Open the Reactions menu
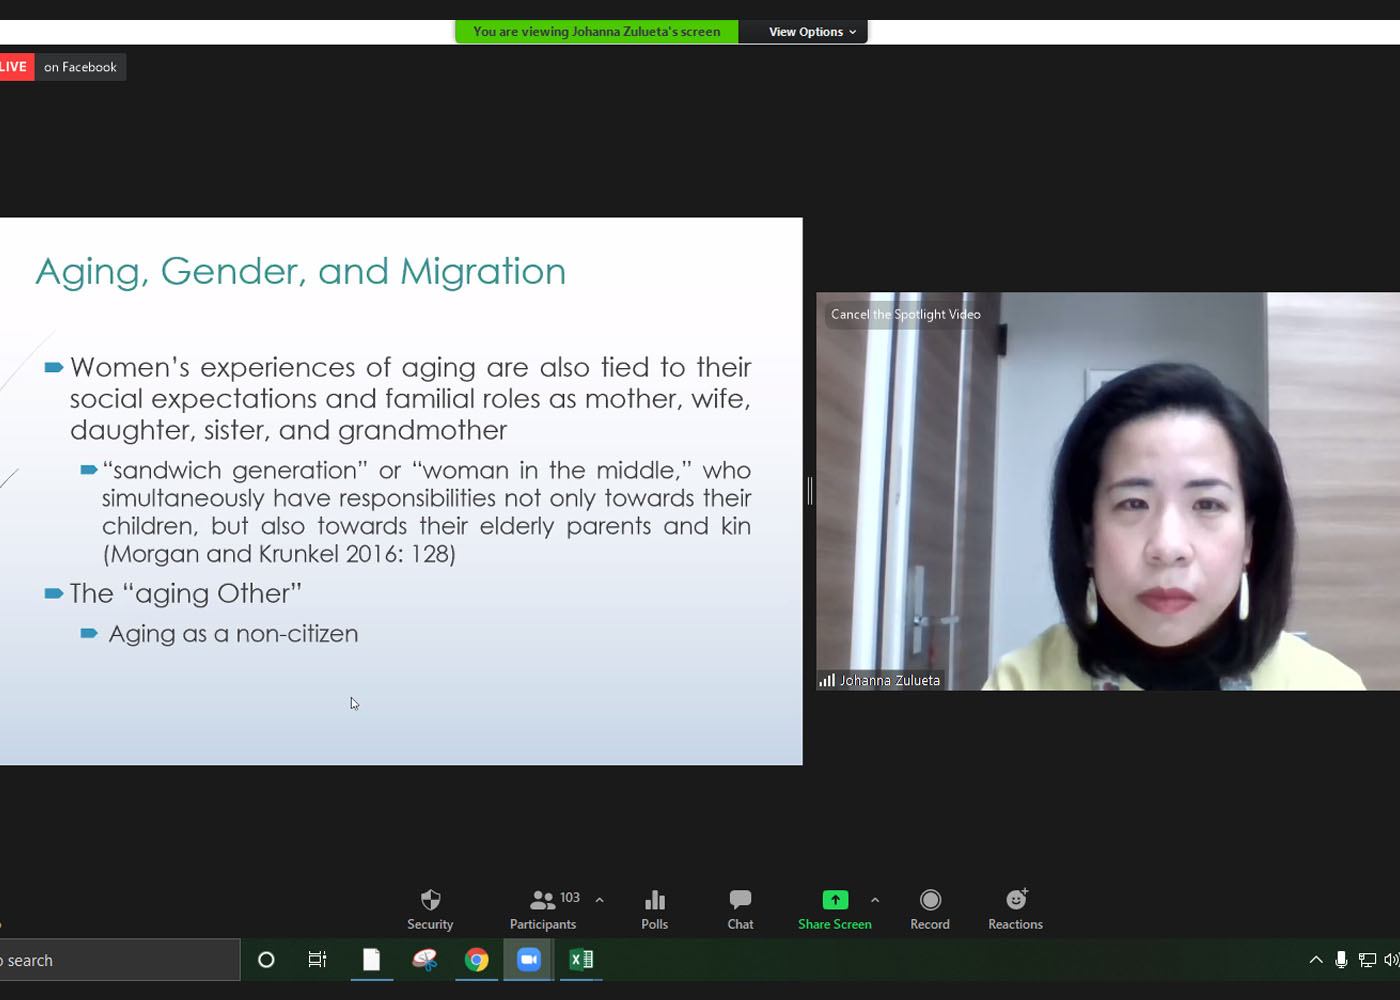The image size is (1400, 1000). pyautogui.click(x=1015, y=909)
